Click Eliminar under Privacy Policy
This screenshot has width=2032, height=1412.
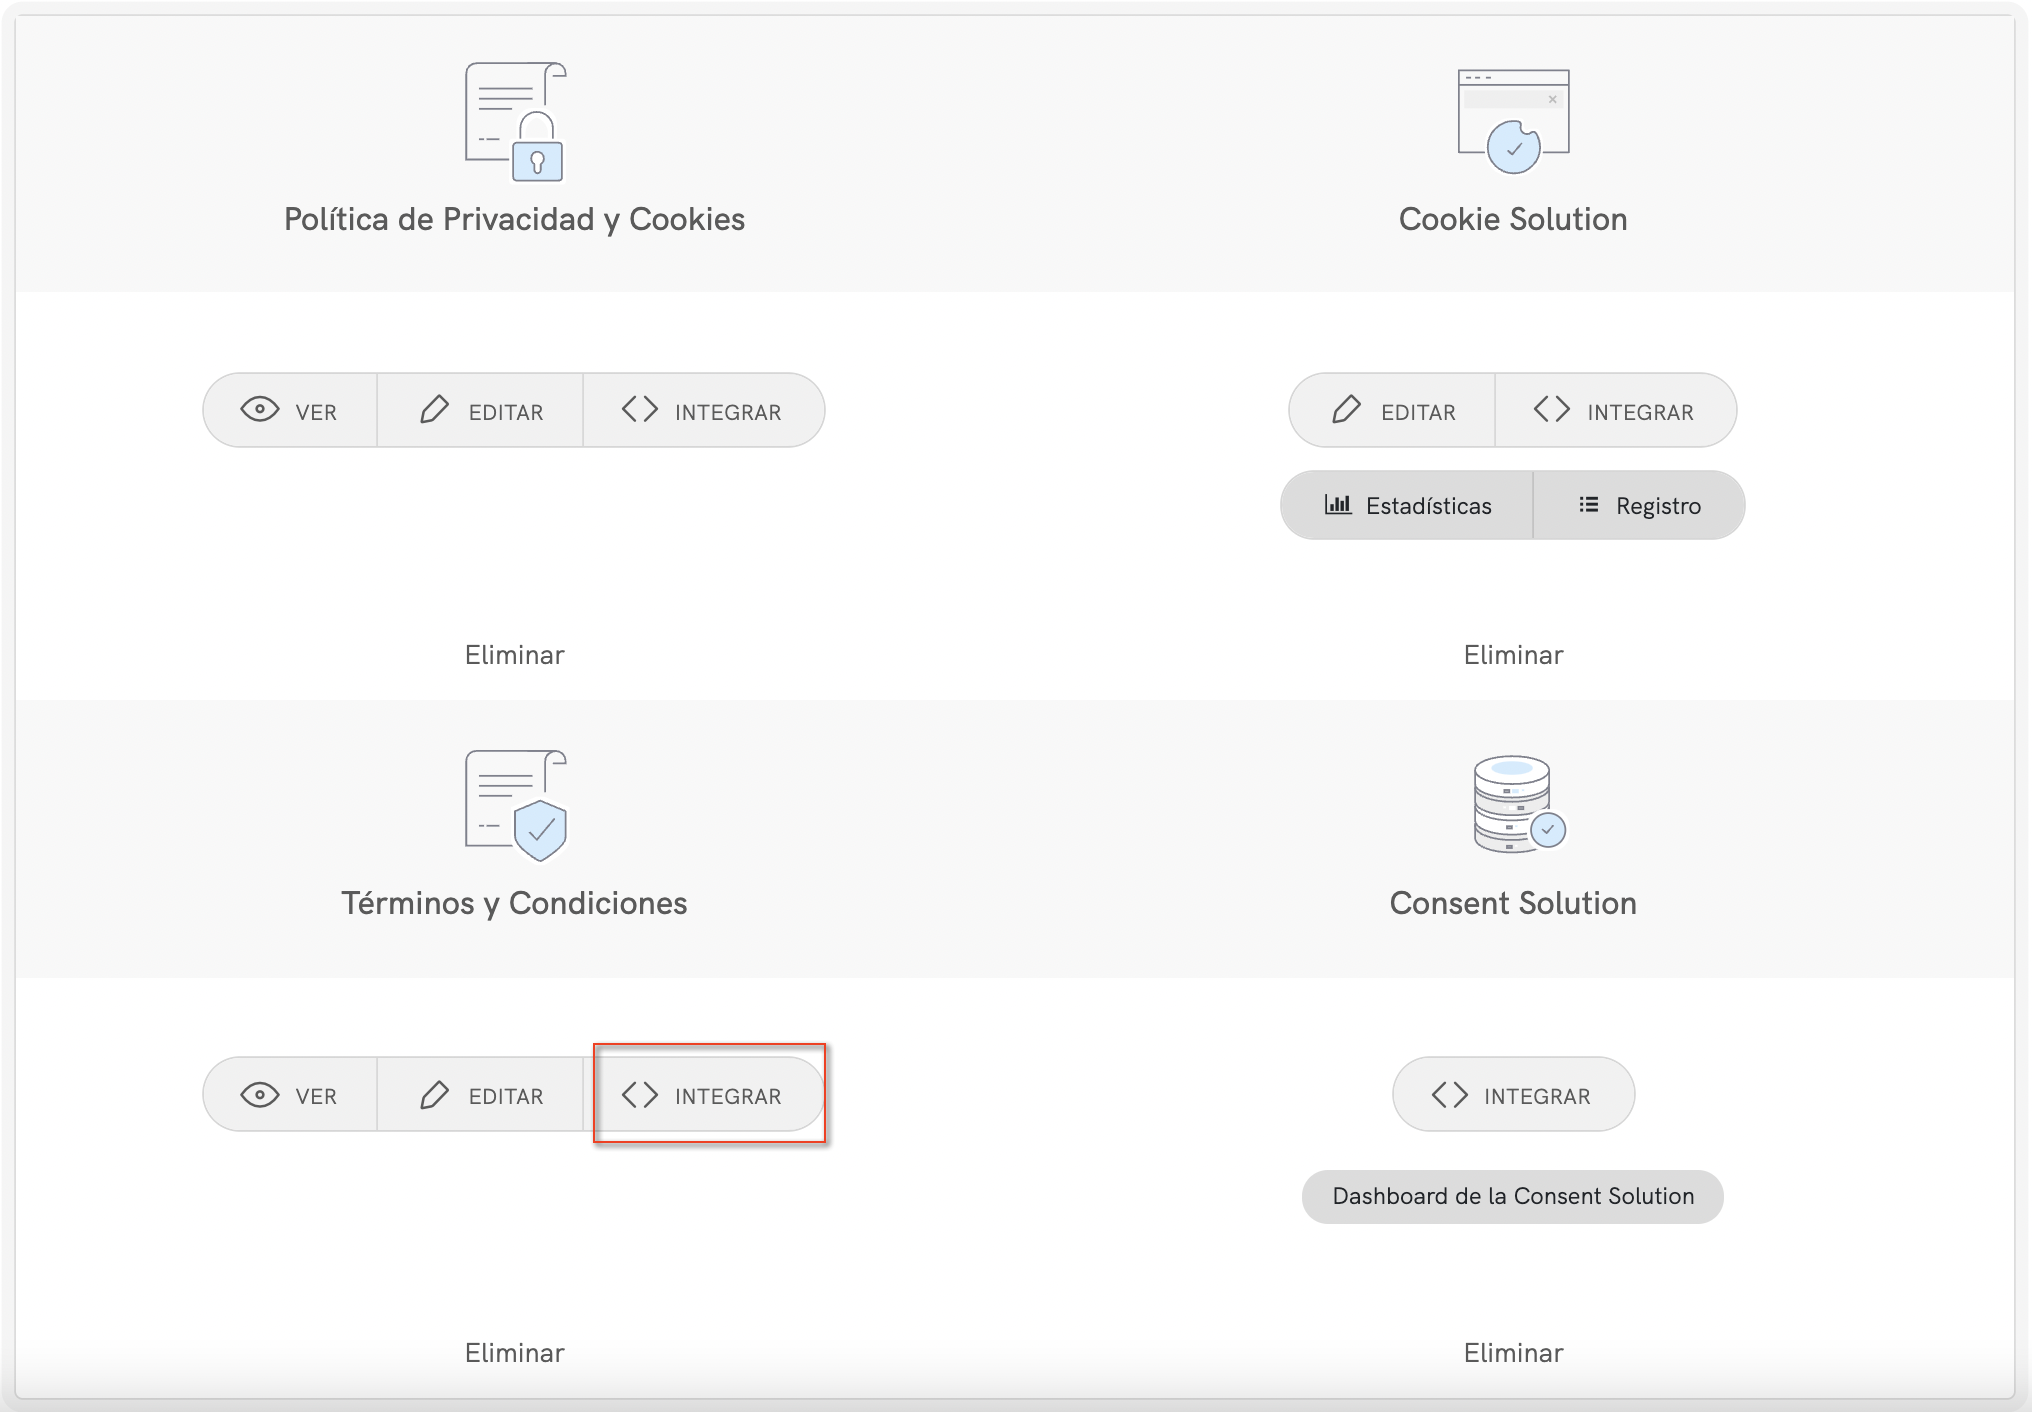(x=514, y=655)
